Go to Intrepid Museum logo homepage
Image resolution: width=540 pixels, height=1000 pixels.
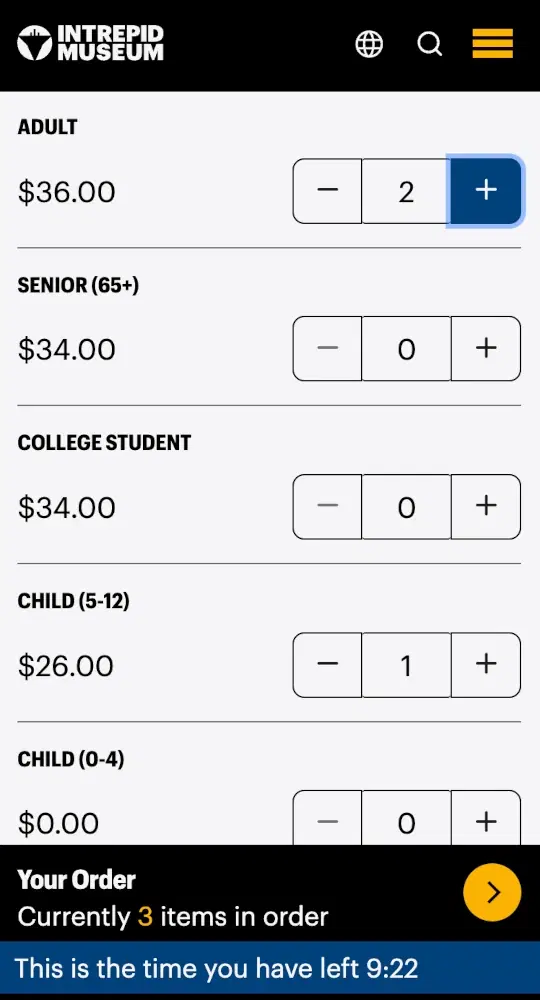91,43
